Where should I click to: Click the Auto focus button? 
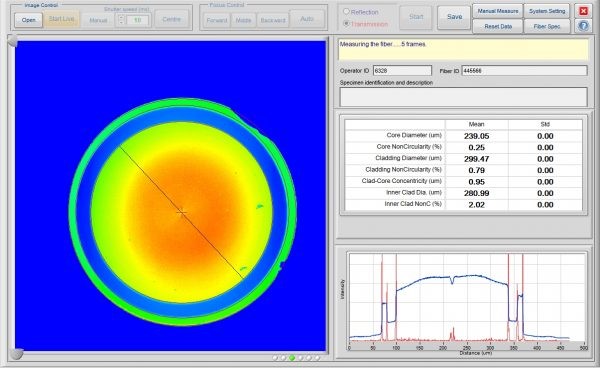click(307, 18)
